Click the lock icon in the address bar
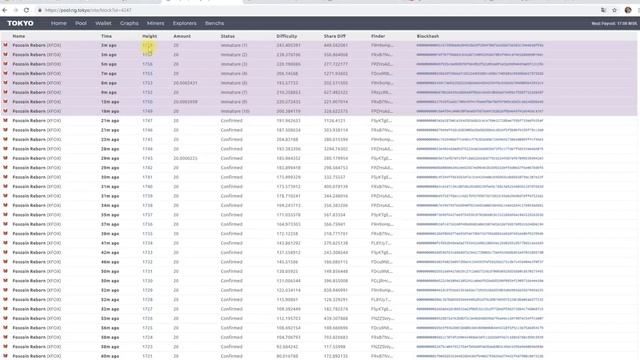The image size is (640, 360). point(40,10)
